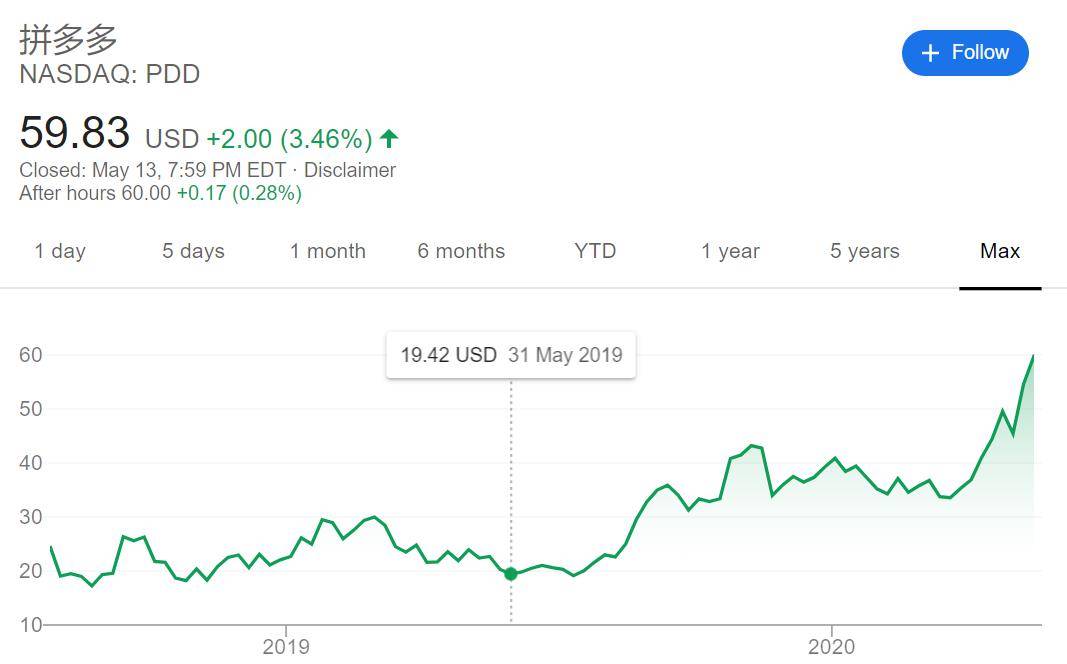Show the 1 year chart range
Screen dimensions: 1067x664
[x=730, y=251]
